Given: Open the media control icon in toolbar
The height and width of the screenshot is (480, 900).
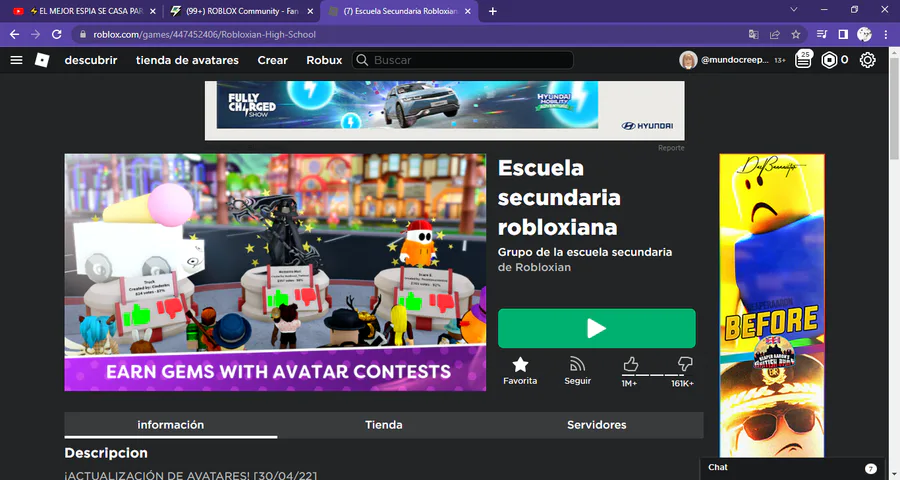Looking at the screenshot, I should pos(822,34).
